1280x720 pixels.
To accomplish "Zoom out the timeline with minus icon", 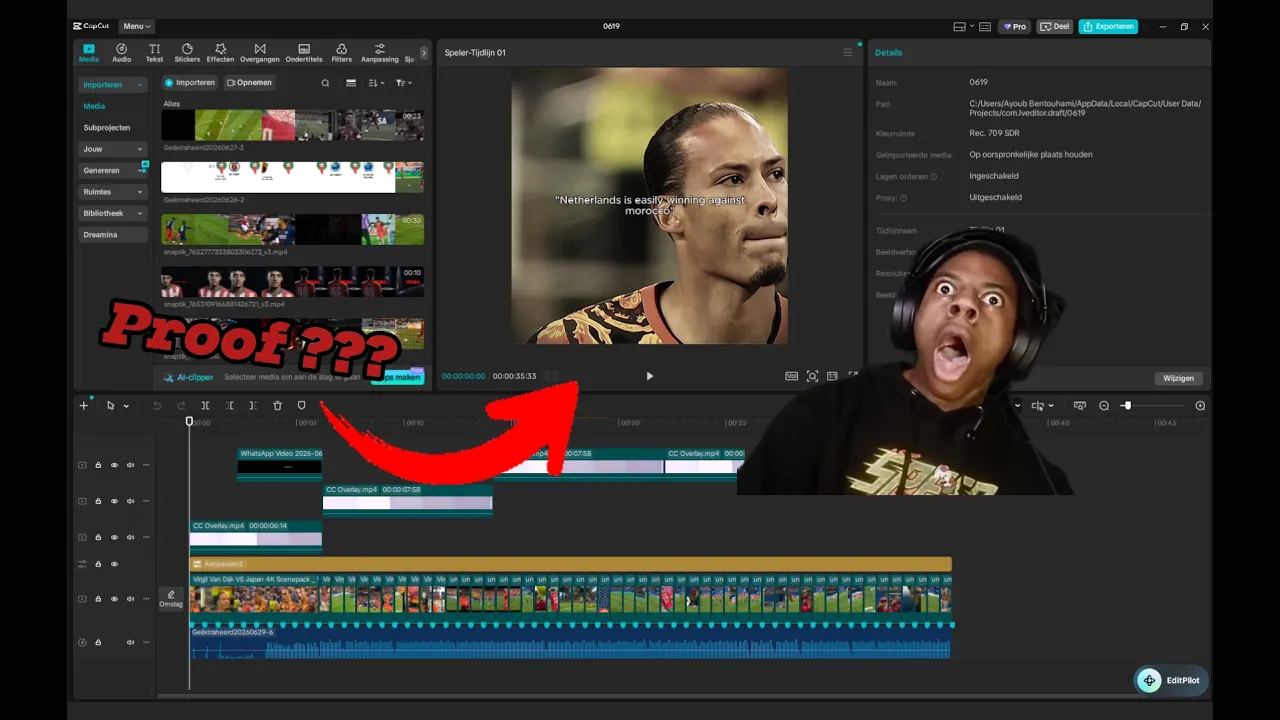I will (1104, 406).
